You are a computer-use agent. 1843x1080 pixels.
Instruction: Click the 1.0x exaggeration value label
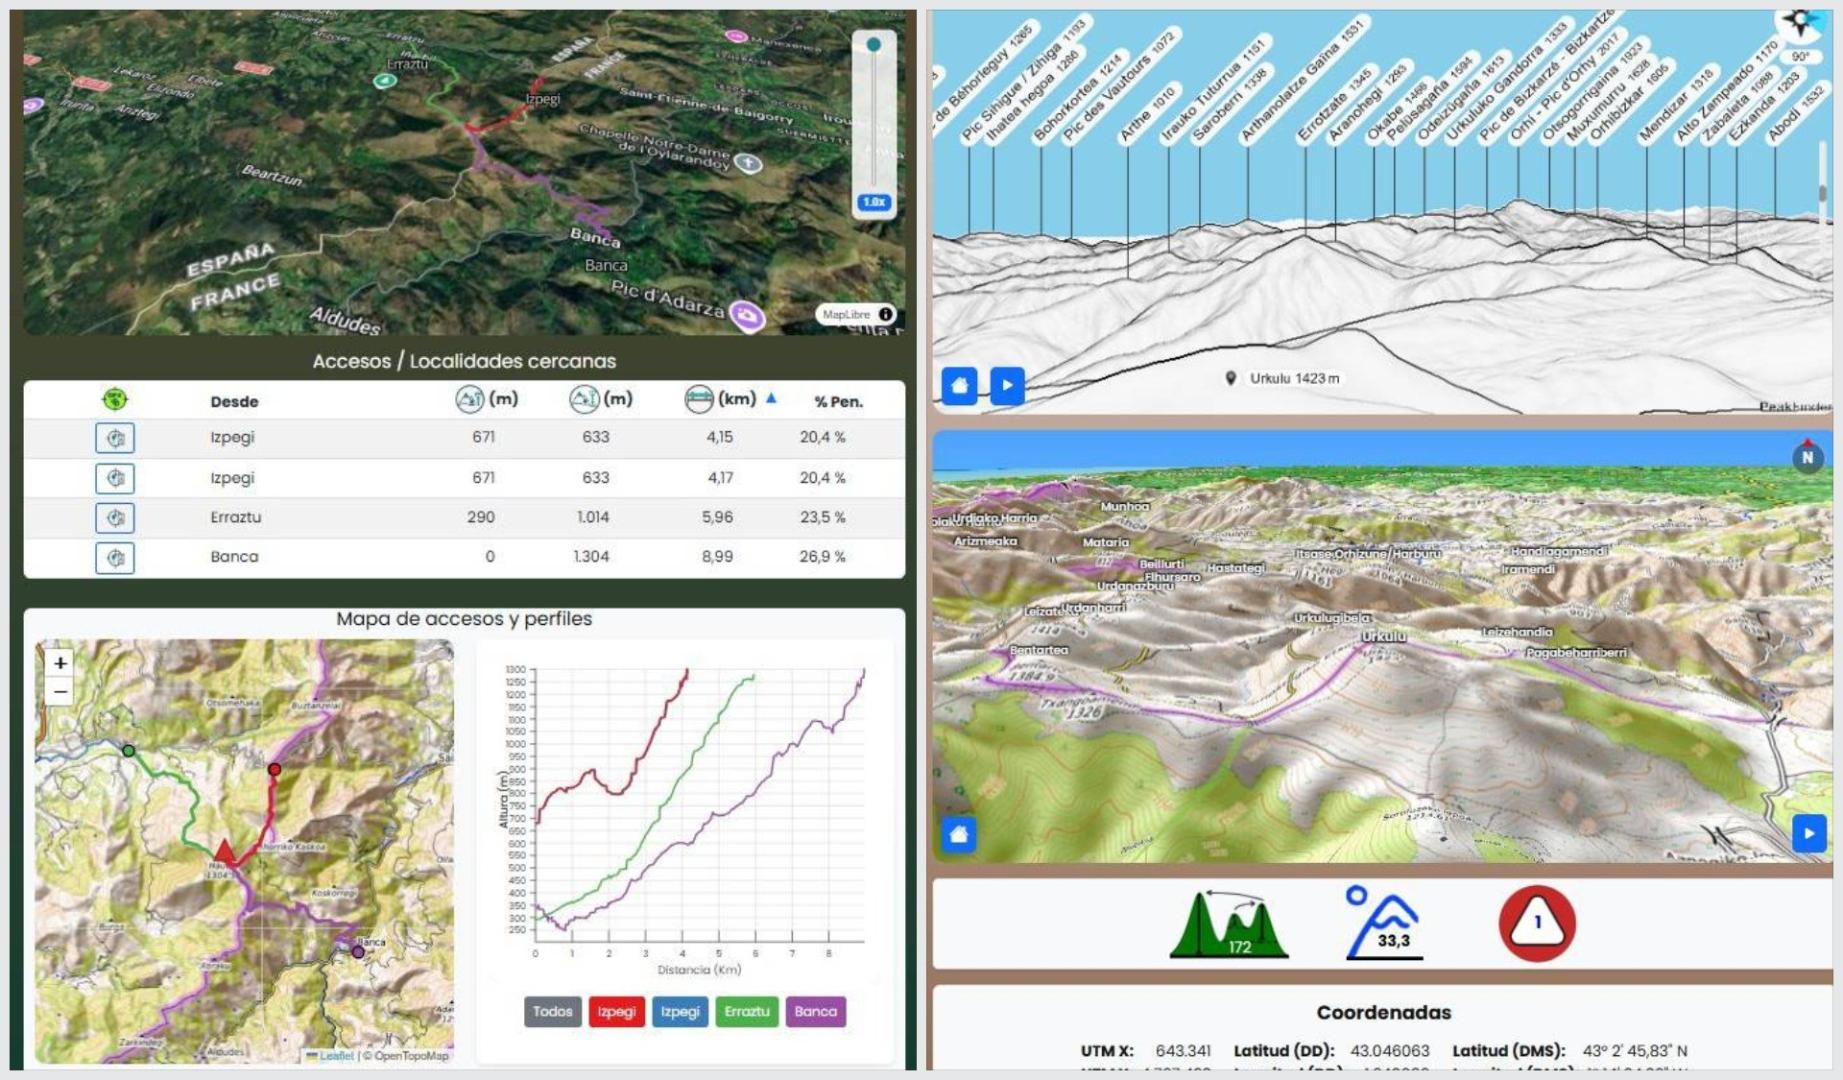click(874, 202)
